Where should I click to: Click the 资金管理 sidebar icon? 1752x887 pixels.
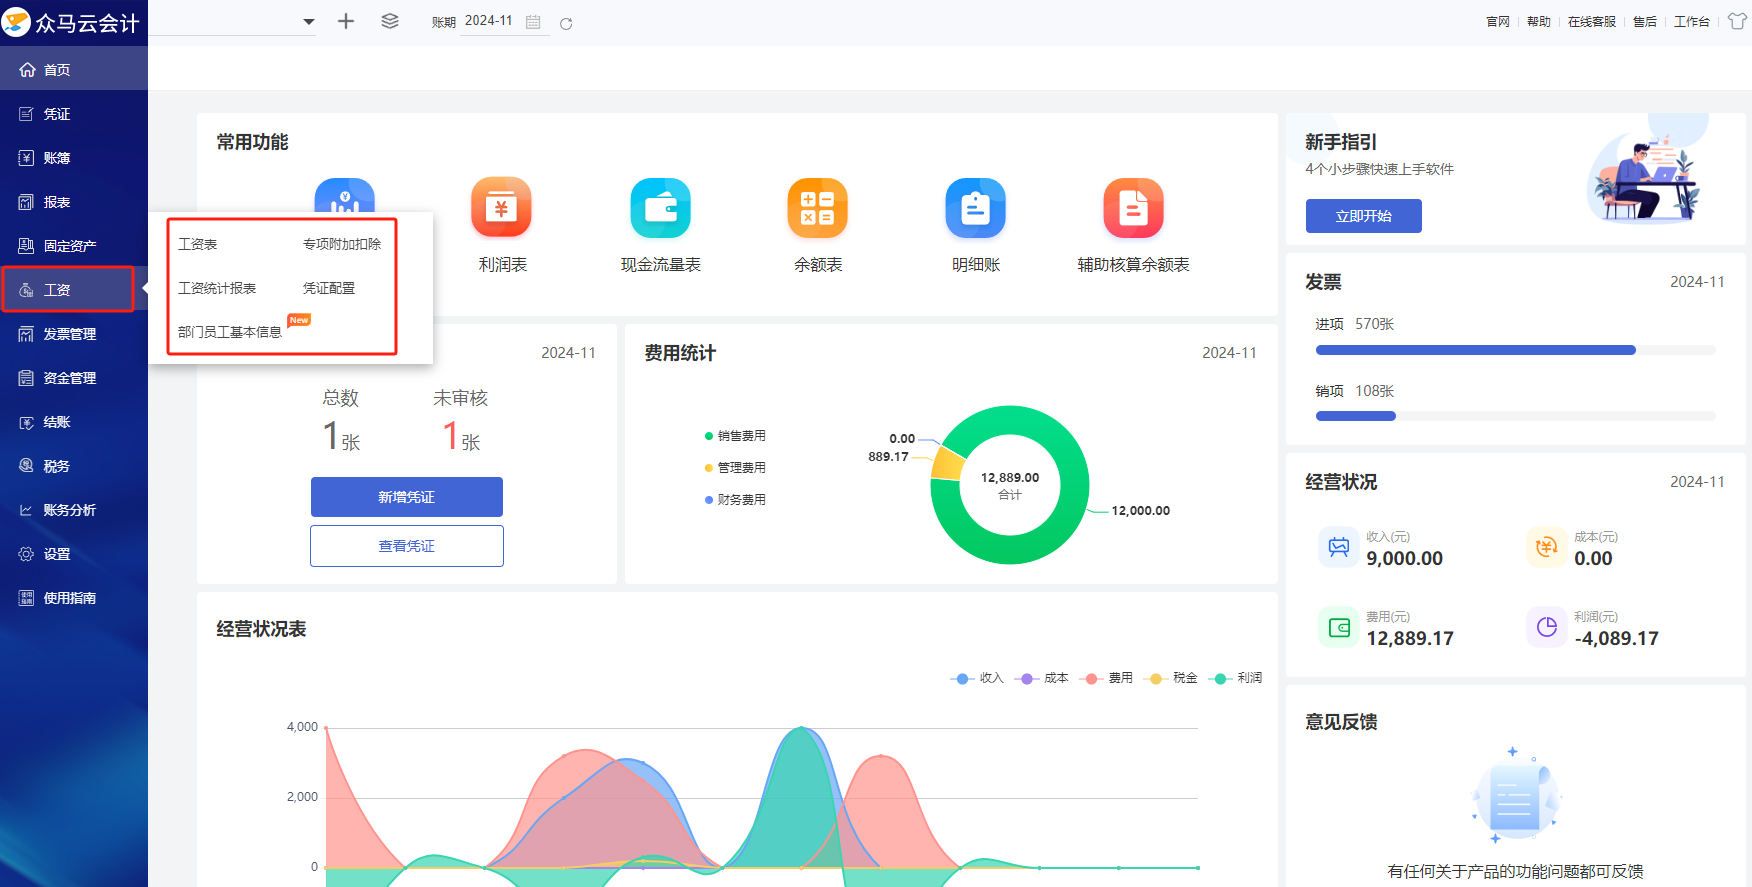pyautogui.click(x=26, y=378)
